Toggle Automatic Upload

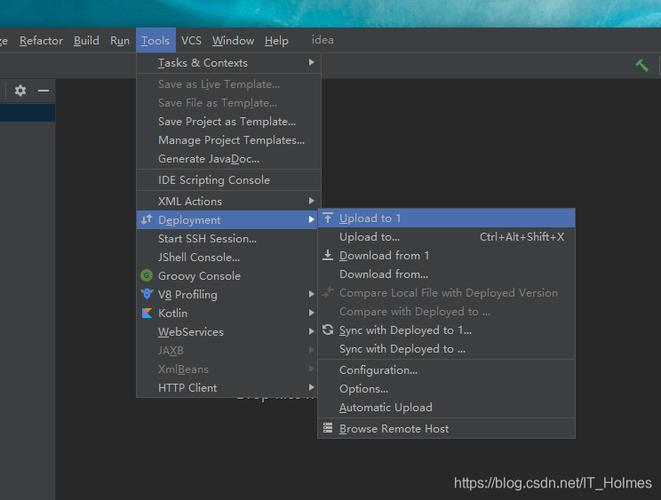[x=446, y=407]
